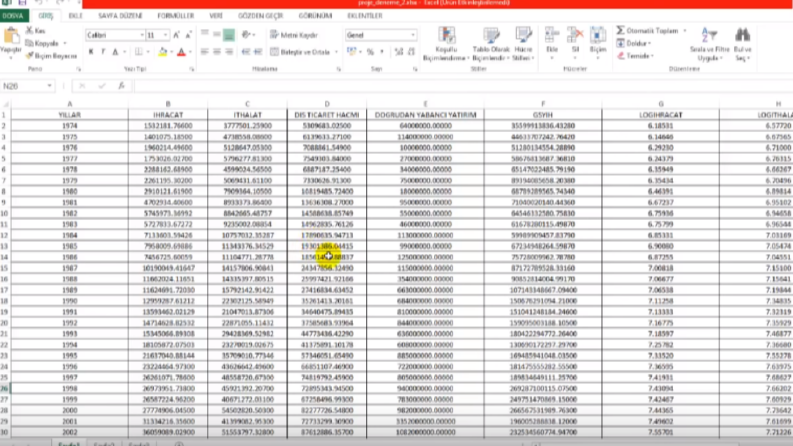Click the decrease decimal icon
The height and width of the screenshot is (446, 793).
click(x=411, y=52)
